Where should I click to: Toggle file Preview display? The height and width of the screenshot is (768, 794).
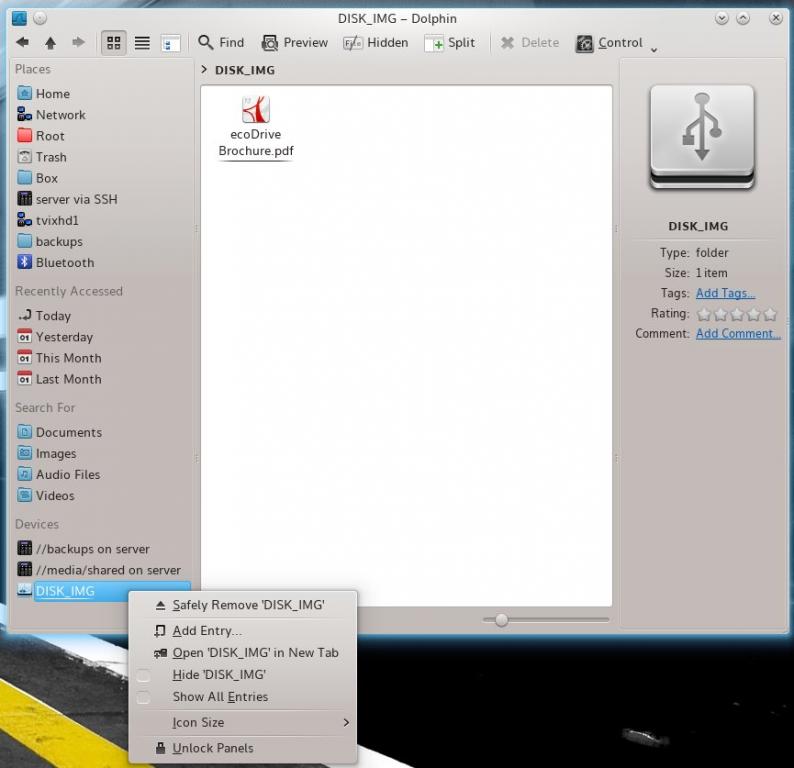[x=295, y=43]
